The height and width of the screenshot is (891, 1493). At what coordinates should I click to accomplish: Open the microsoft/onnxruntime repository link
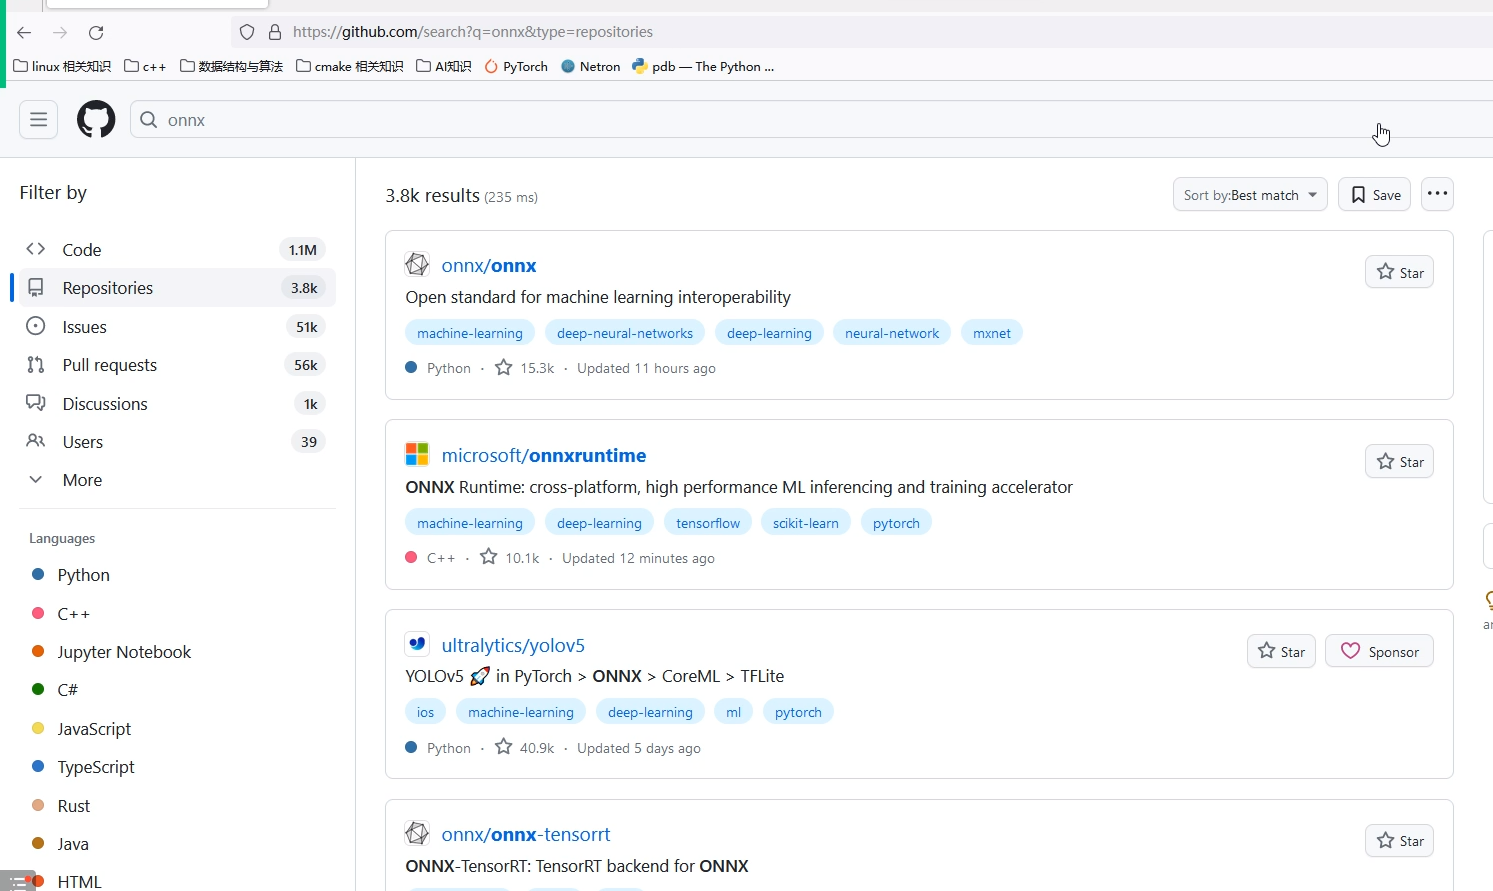[x=544, y=455]
